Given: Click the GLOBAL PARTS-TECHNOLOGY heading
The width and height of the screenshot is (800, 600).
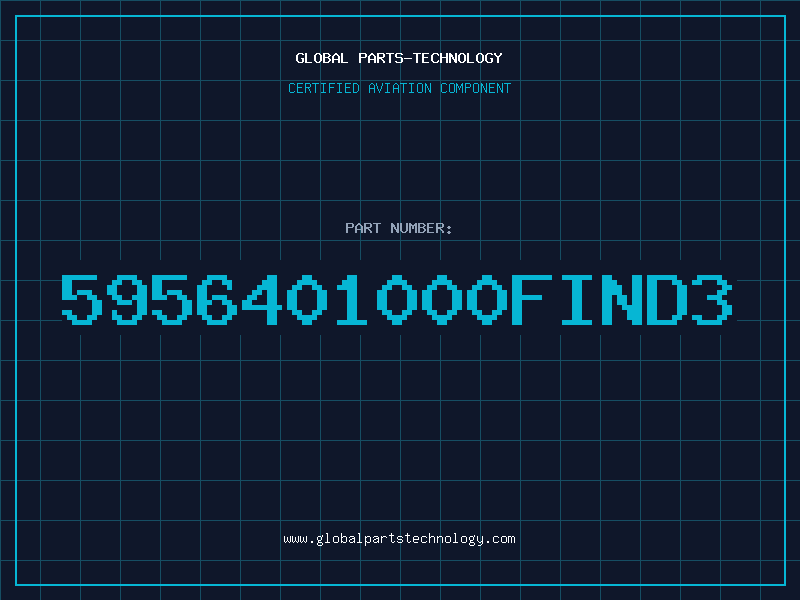Looking at the screenshot, I should 399,58.
